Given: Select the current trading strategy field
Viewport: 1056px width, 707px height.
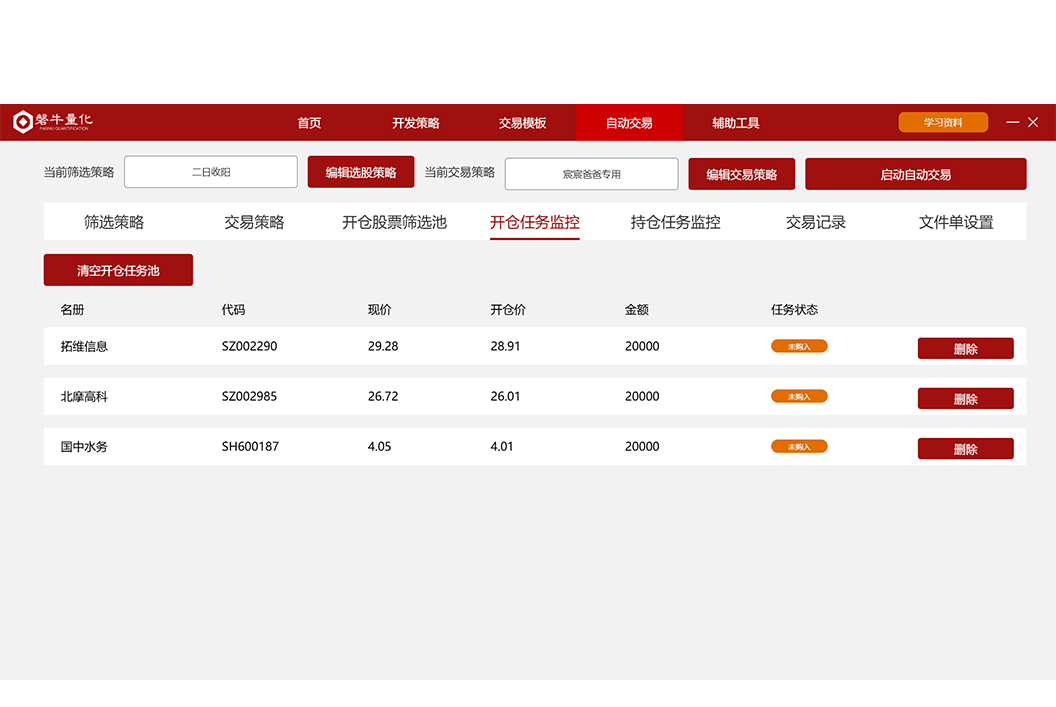Looking at the screenshot, I should 591,174.
